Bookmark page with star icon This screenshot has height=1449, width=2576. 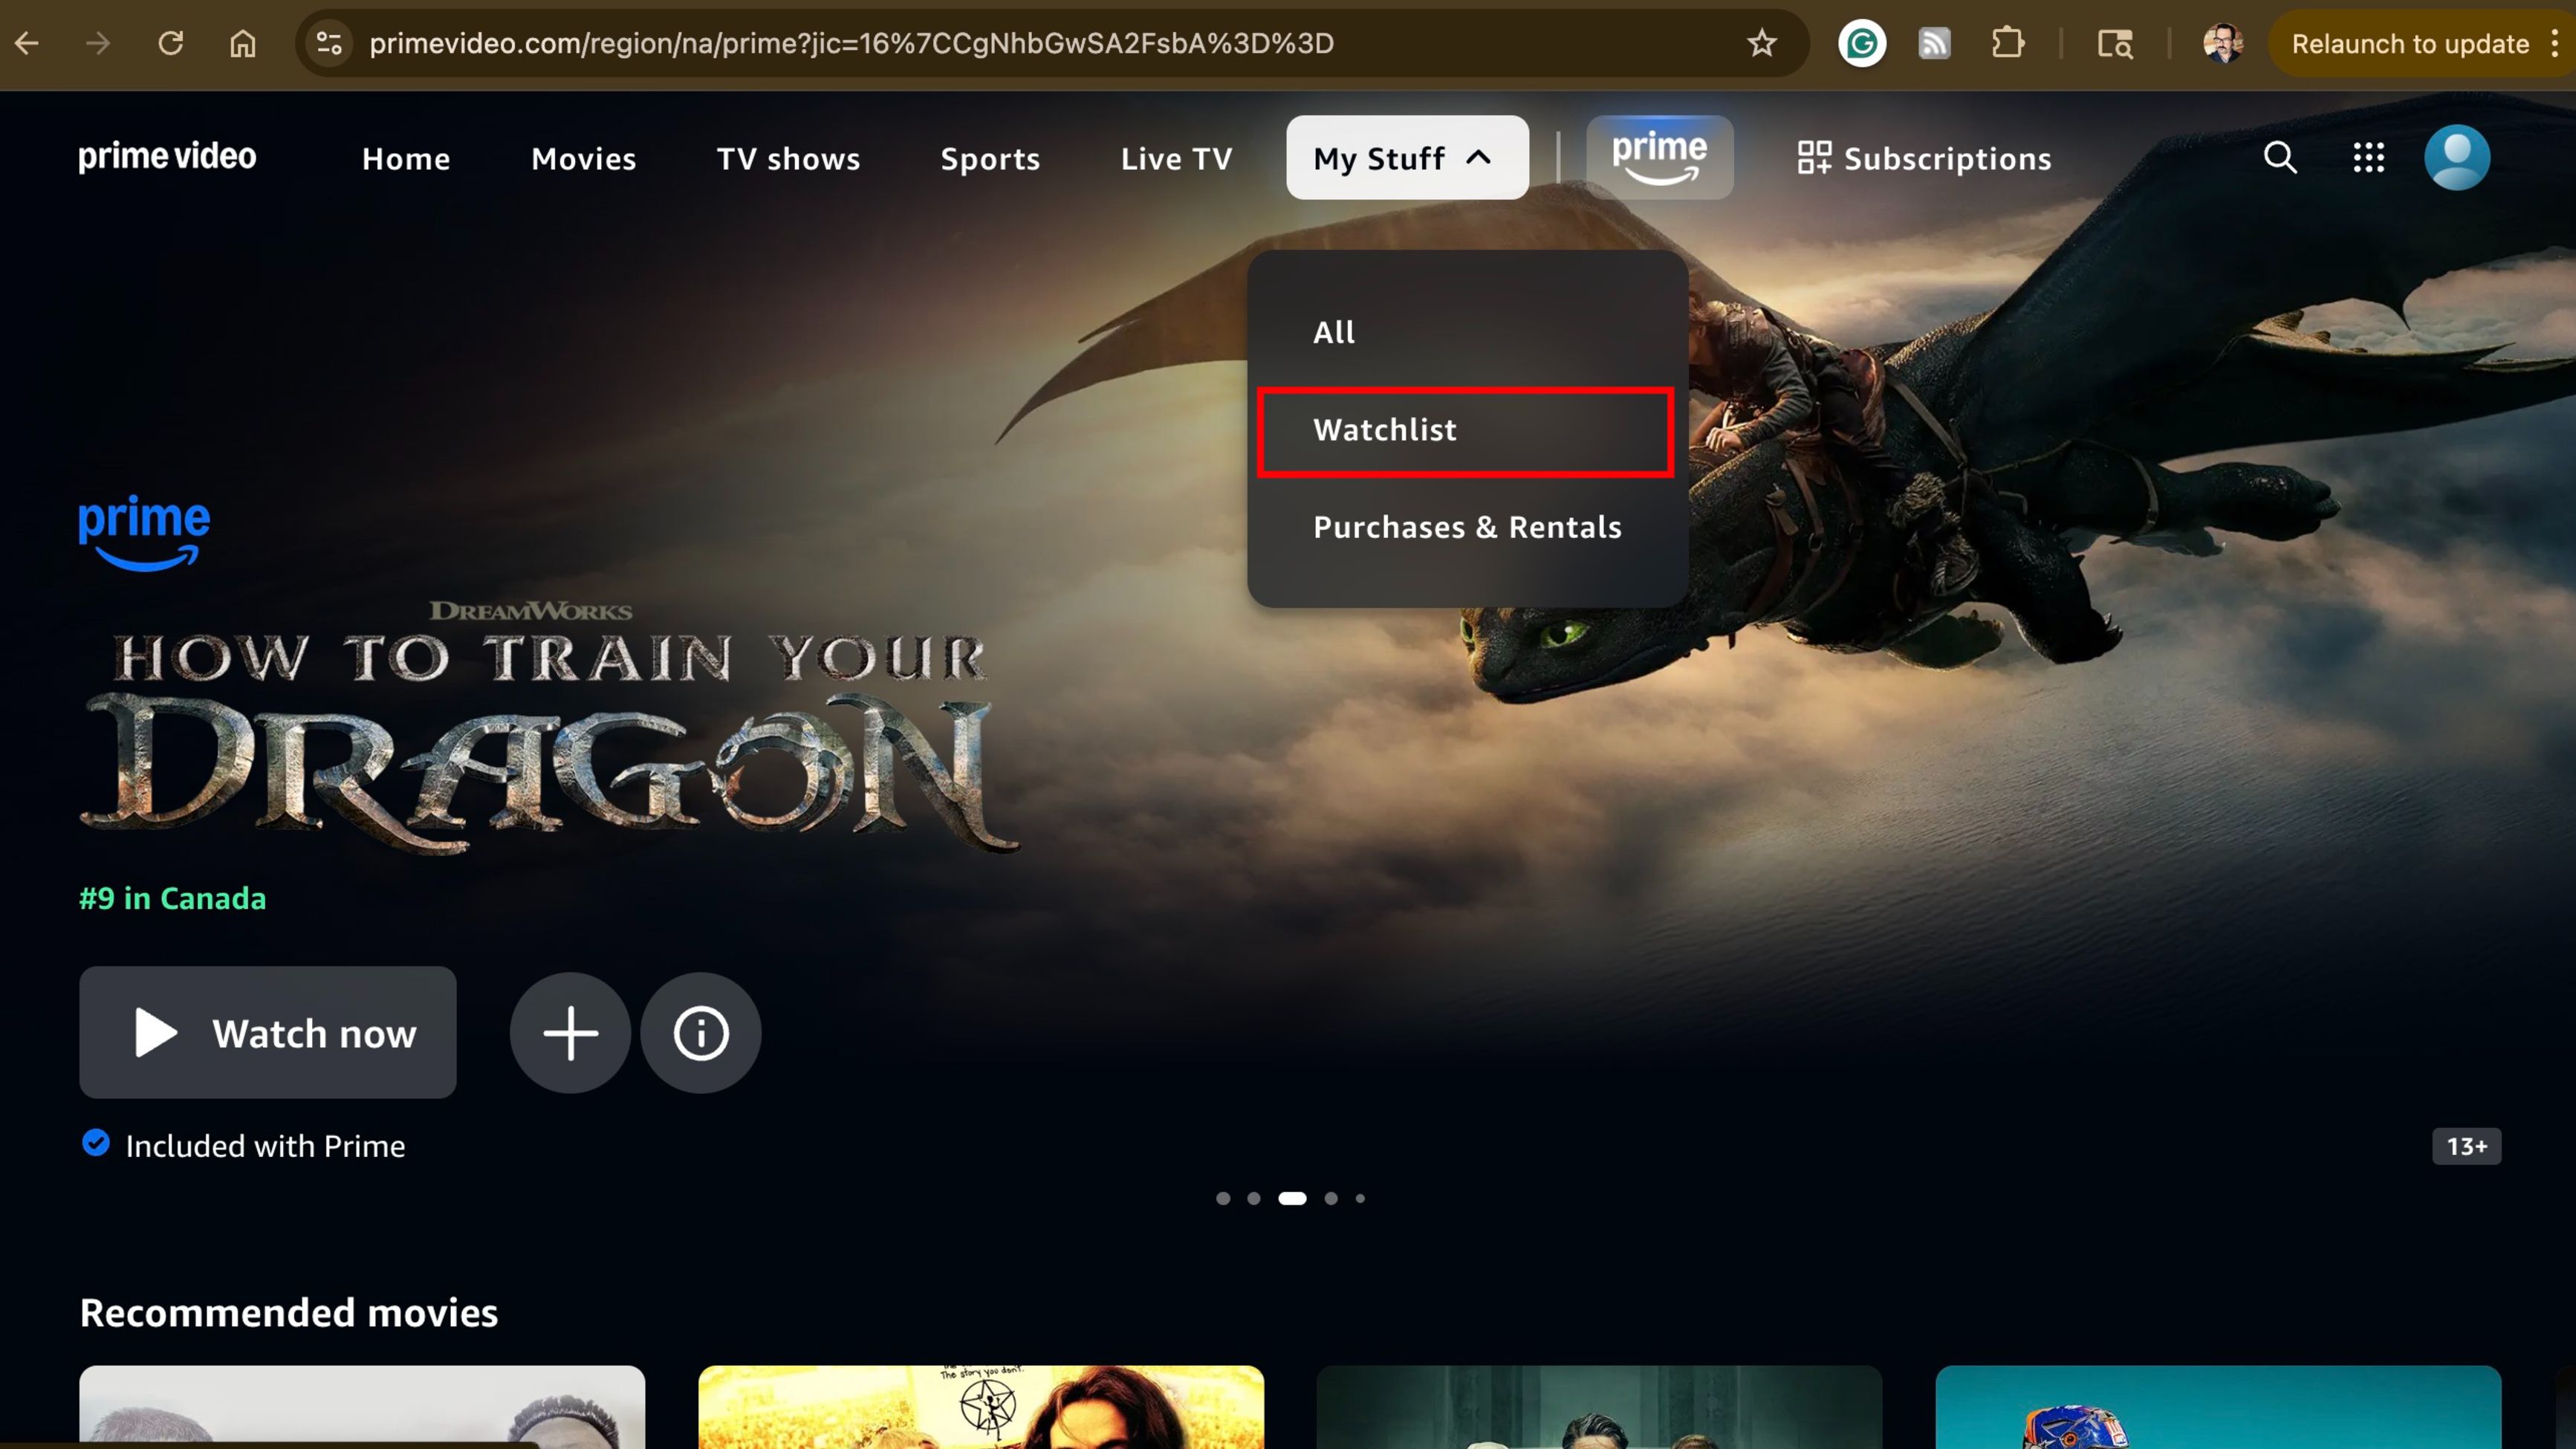click(x=1761, y=43)
